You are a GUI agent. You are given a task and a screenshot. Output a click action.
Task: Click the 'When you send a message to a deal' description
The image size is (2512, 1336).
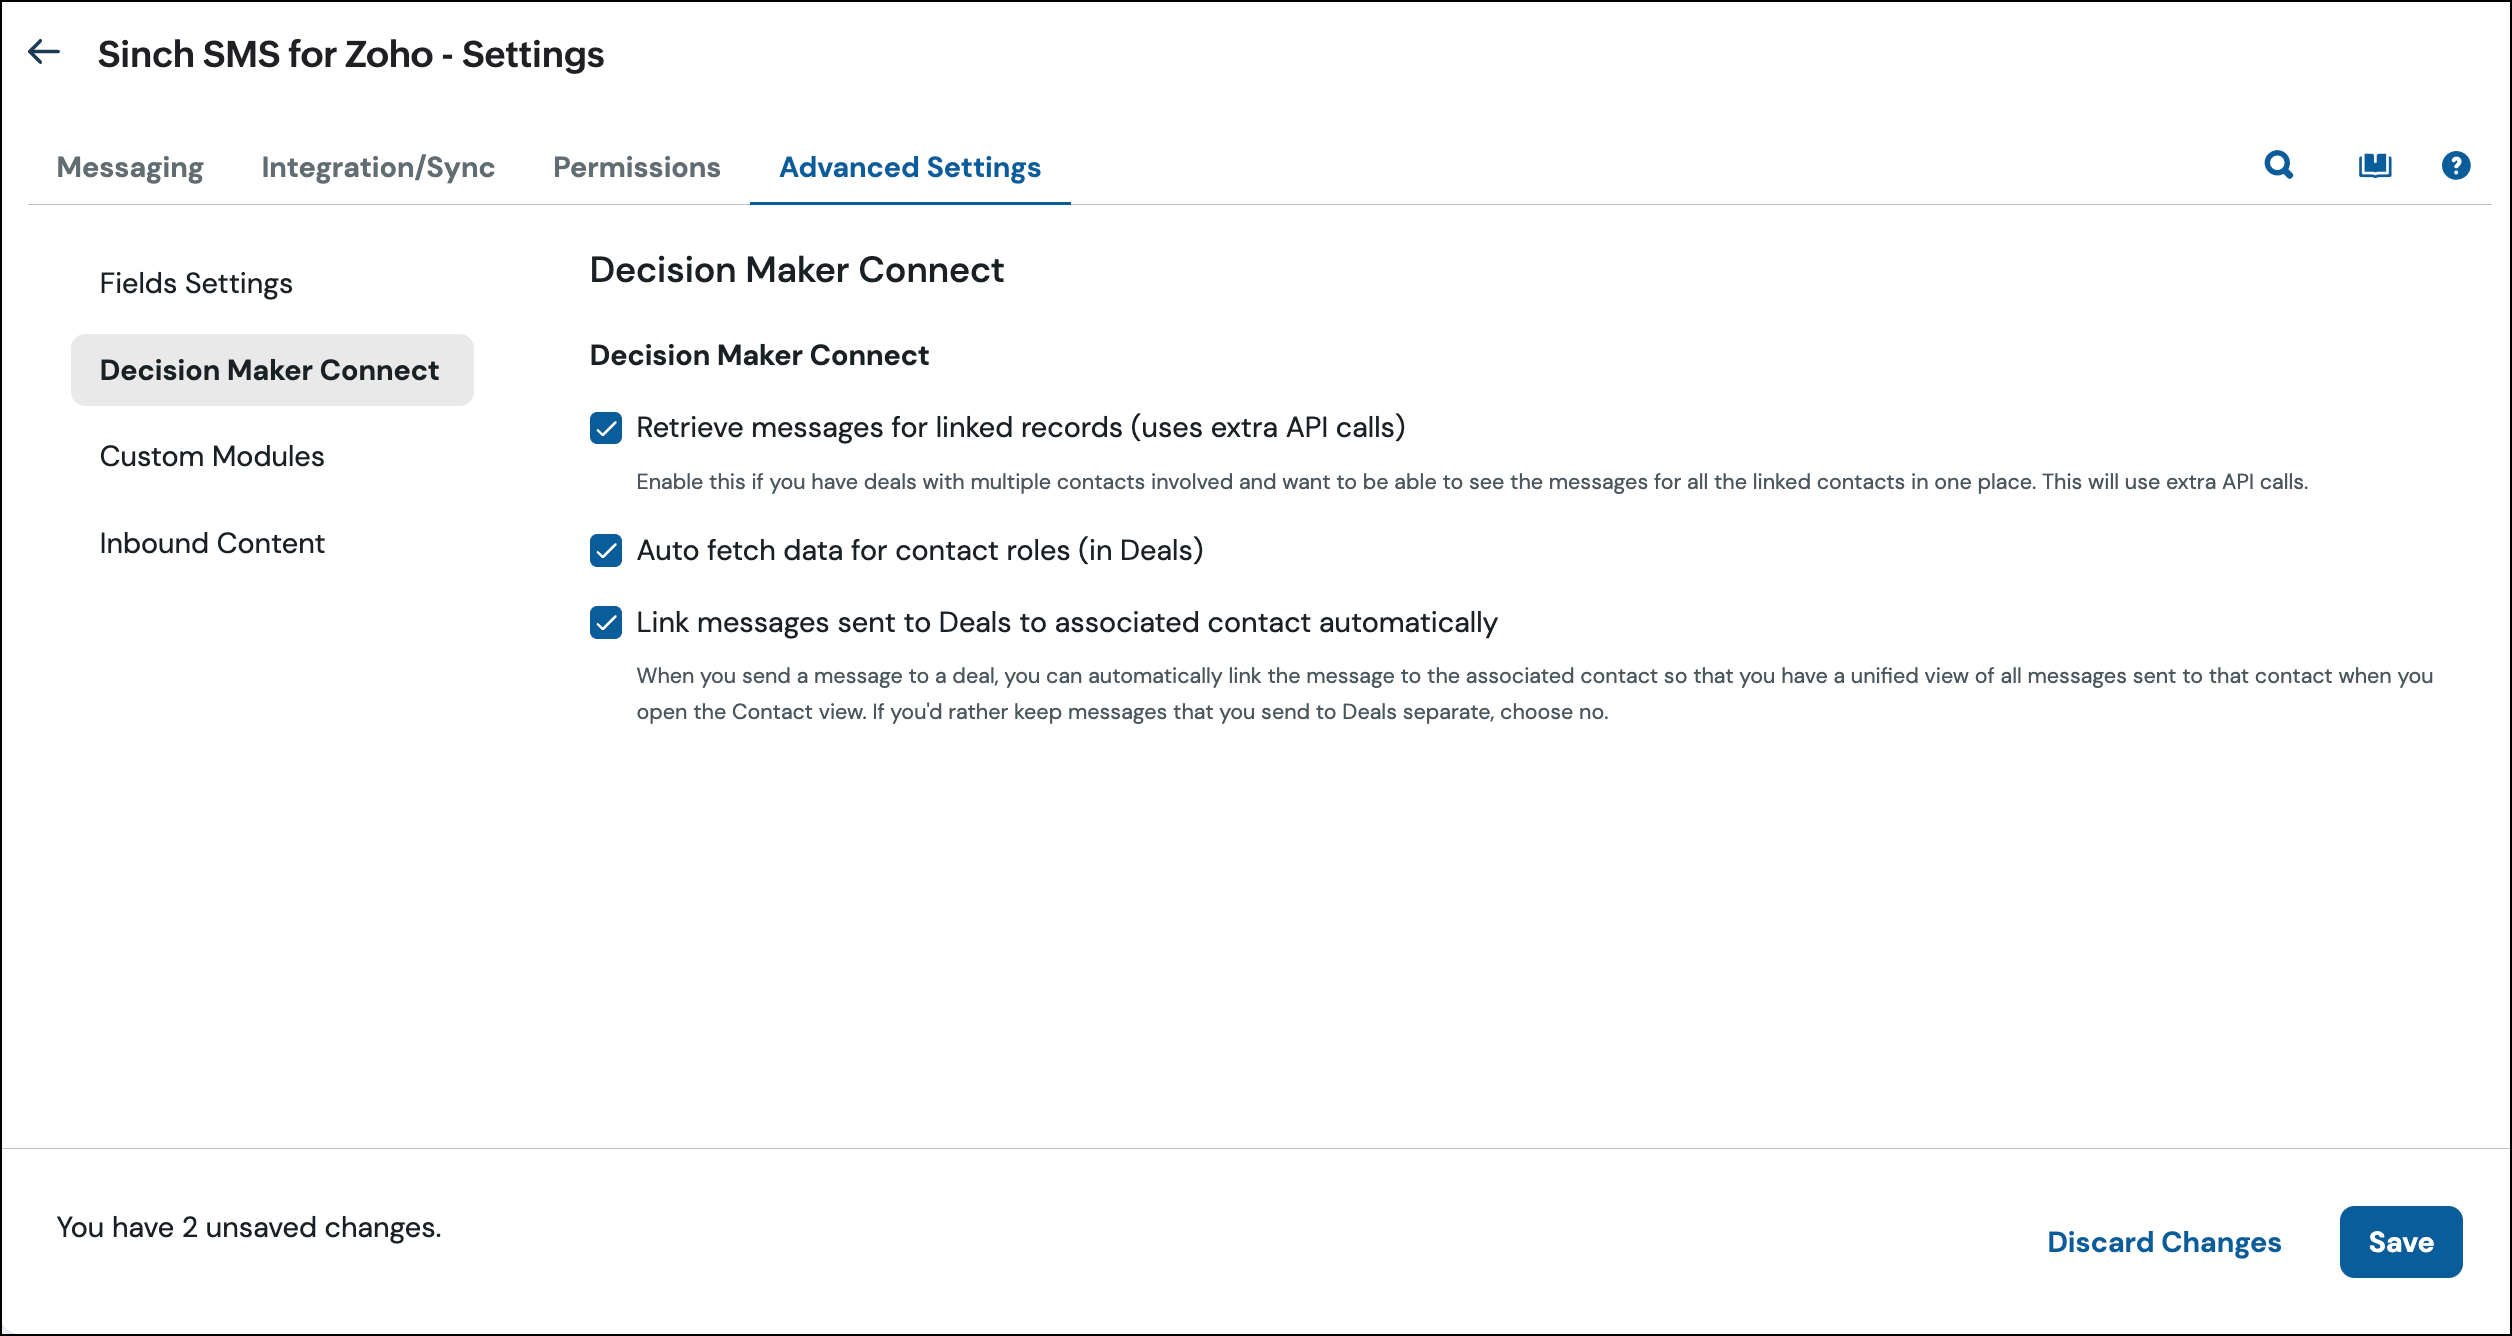pos(1535,694)
